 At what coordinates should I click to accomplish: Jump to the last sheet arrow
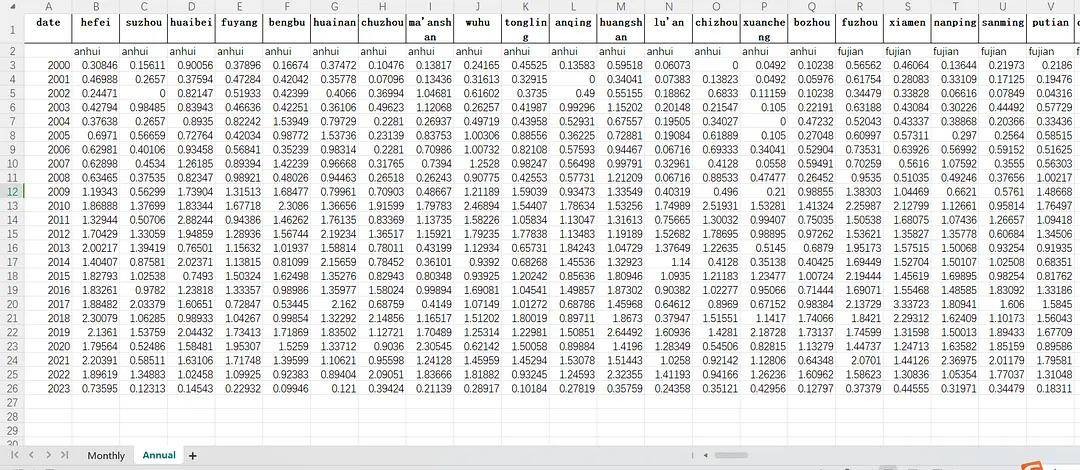[65, 455]
